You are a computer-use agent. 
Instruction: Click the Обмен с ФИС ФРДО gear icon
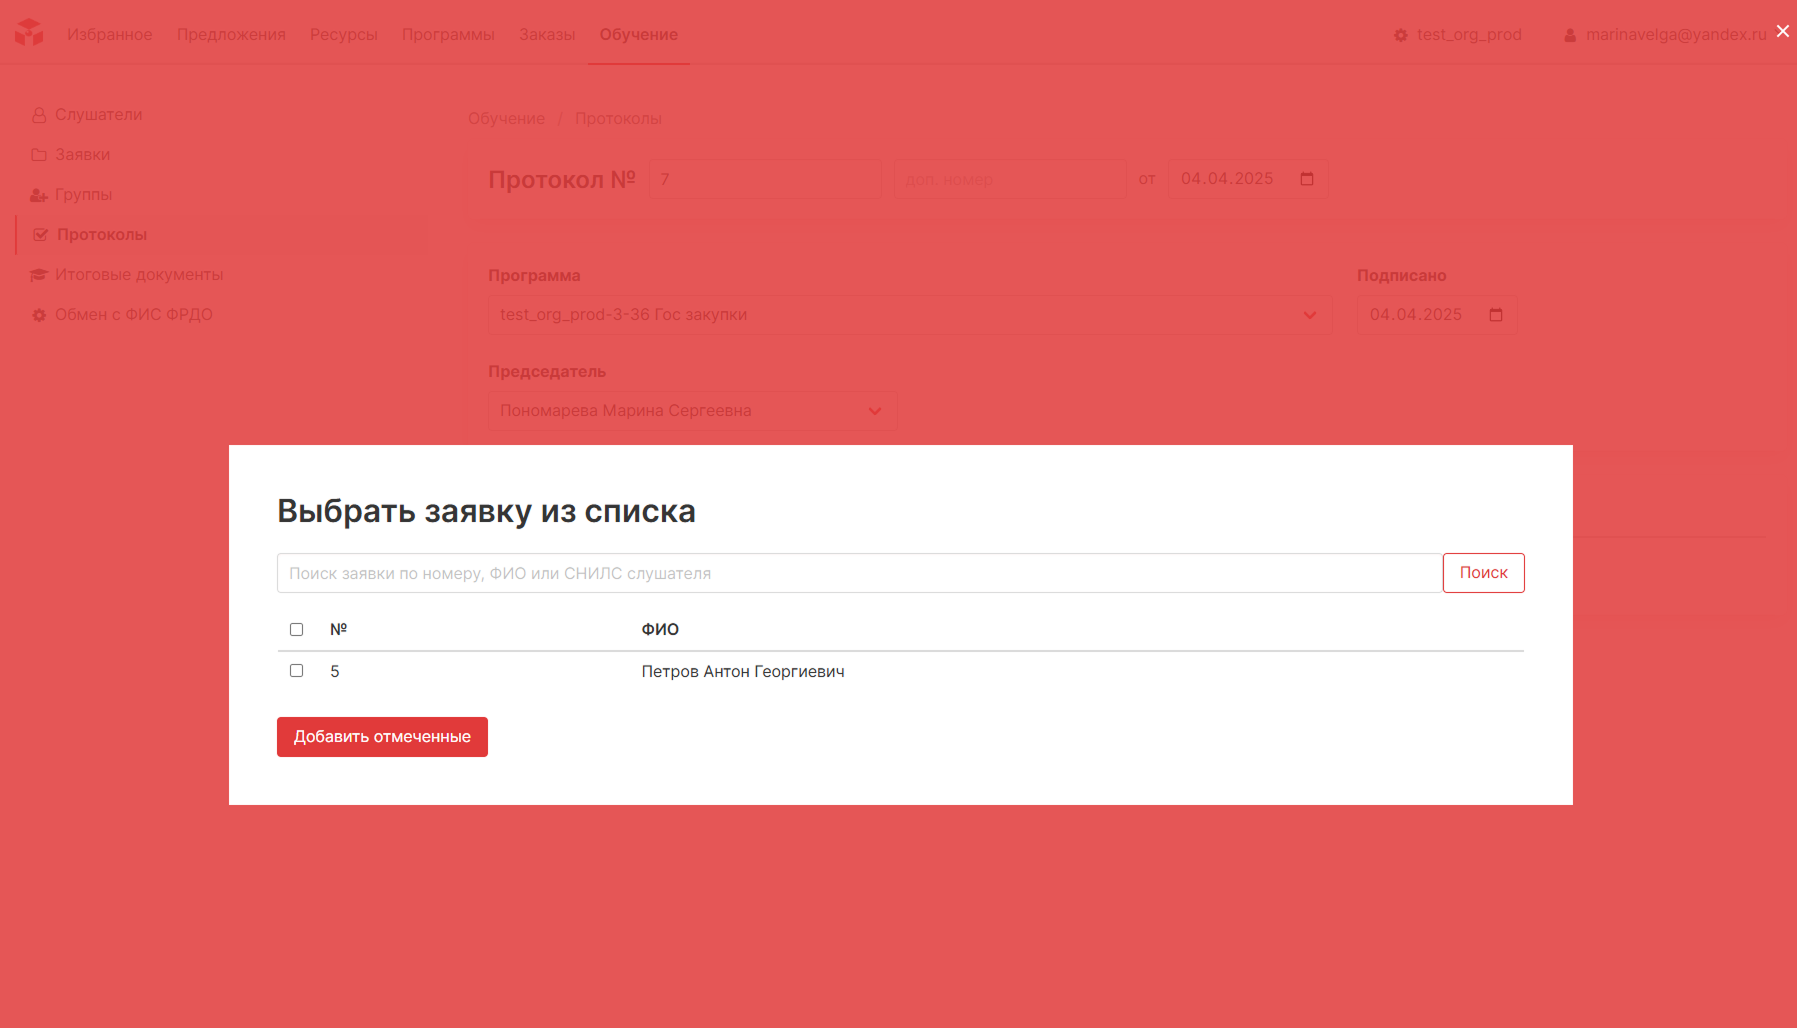39,315
